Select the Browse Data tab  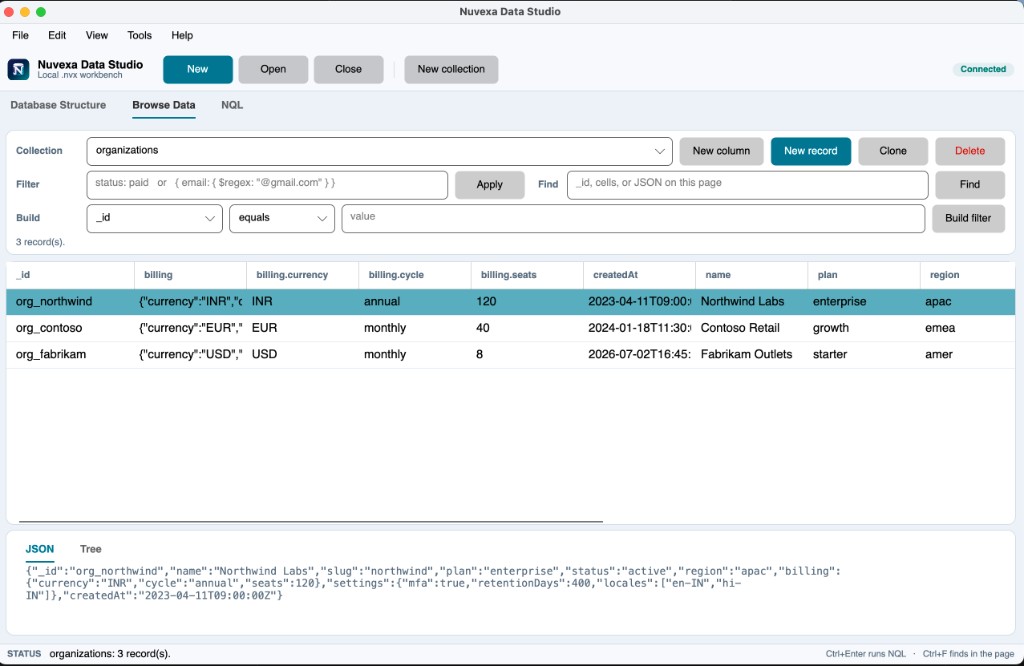coord(164,105)
